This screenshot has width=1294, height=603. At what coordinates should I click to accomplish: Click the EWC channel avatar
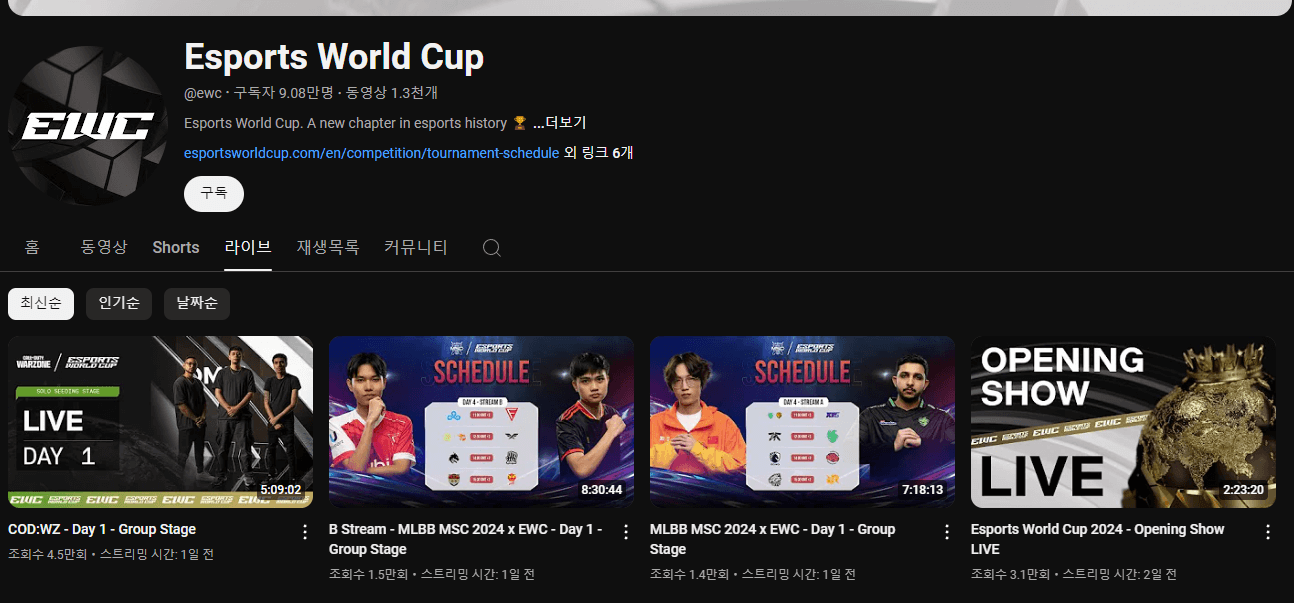point(88,125)
